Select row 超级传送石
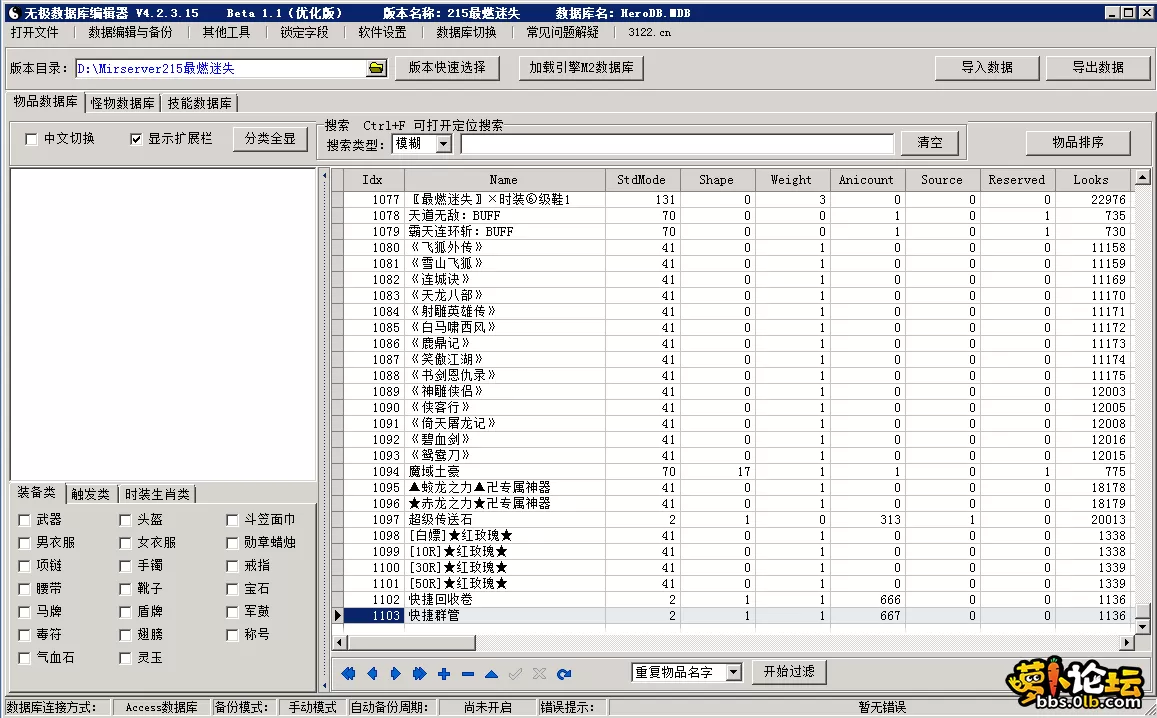 [731, 519]
